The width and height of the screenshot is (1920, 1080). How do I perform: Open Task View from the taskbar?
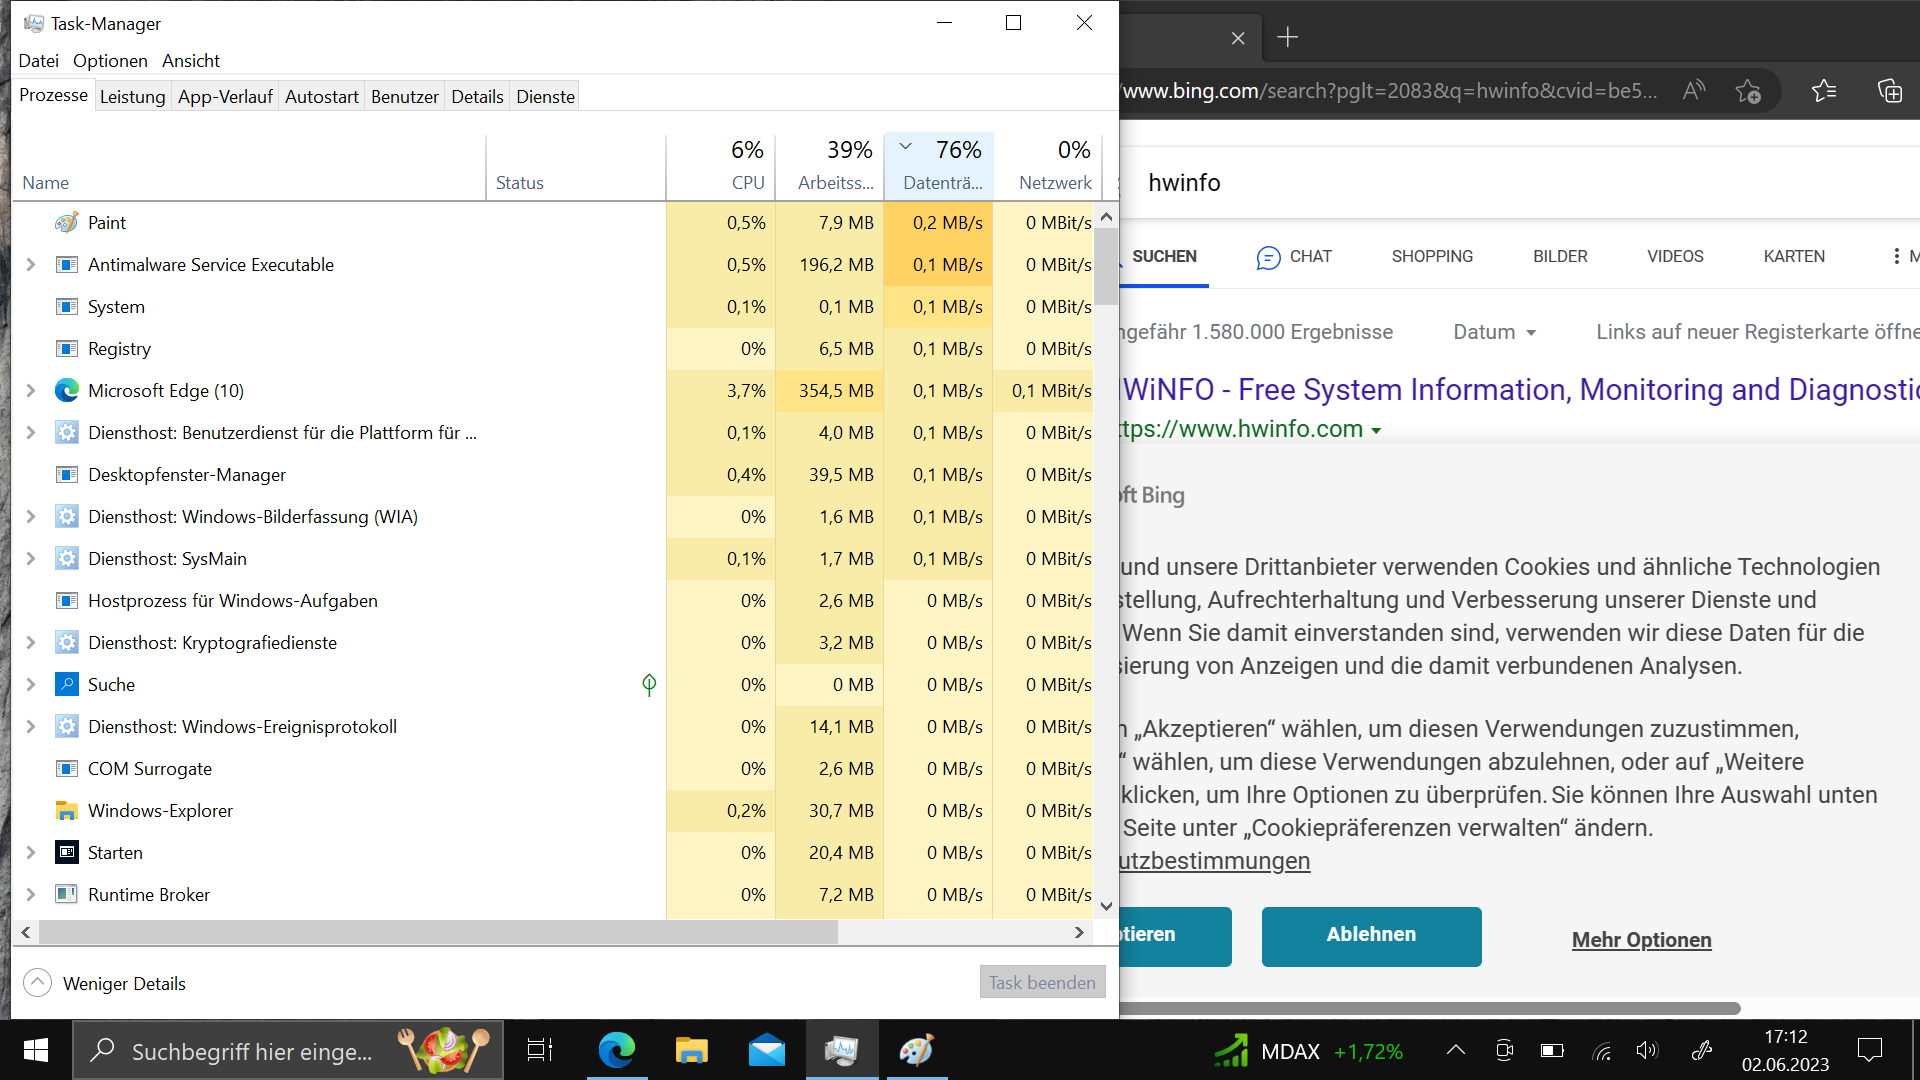click(540, 1050)
